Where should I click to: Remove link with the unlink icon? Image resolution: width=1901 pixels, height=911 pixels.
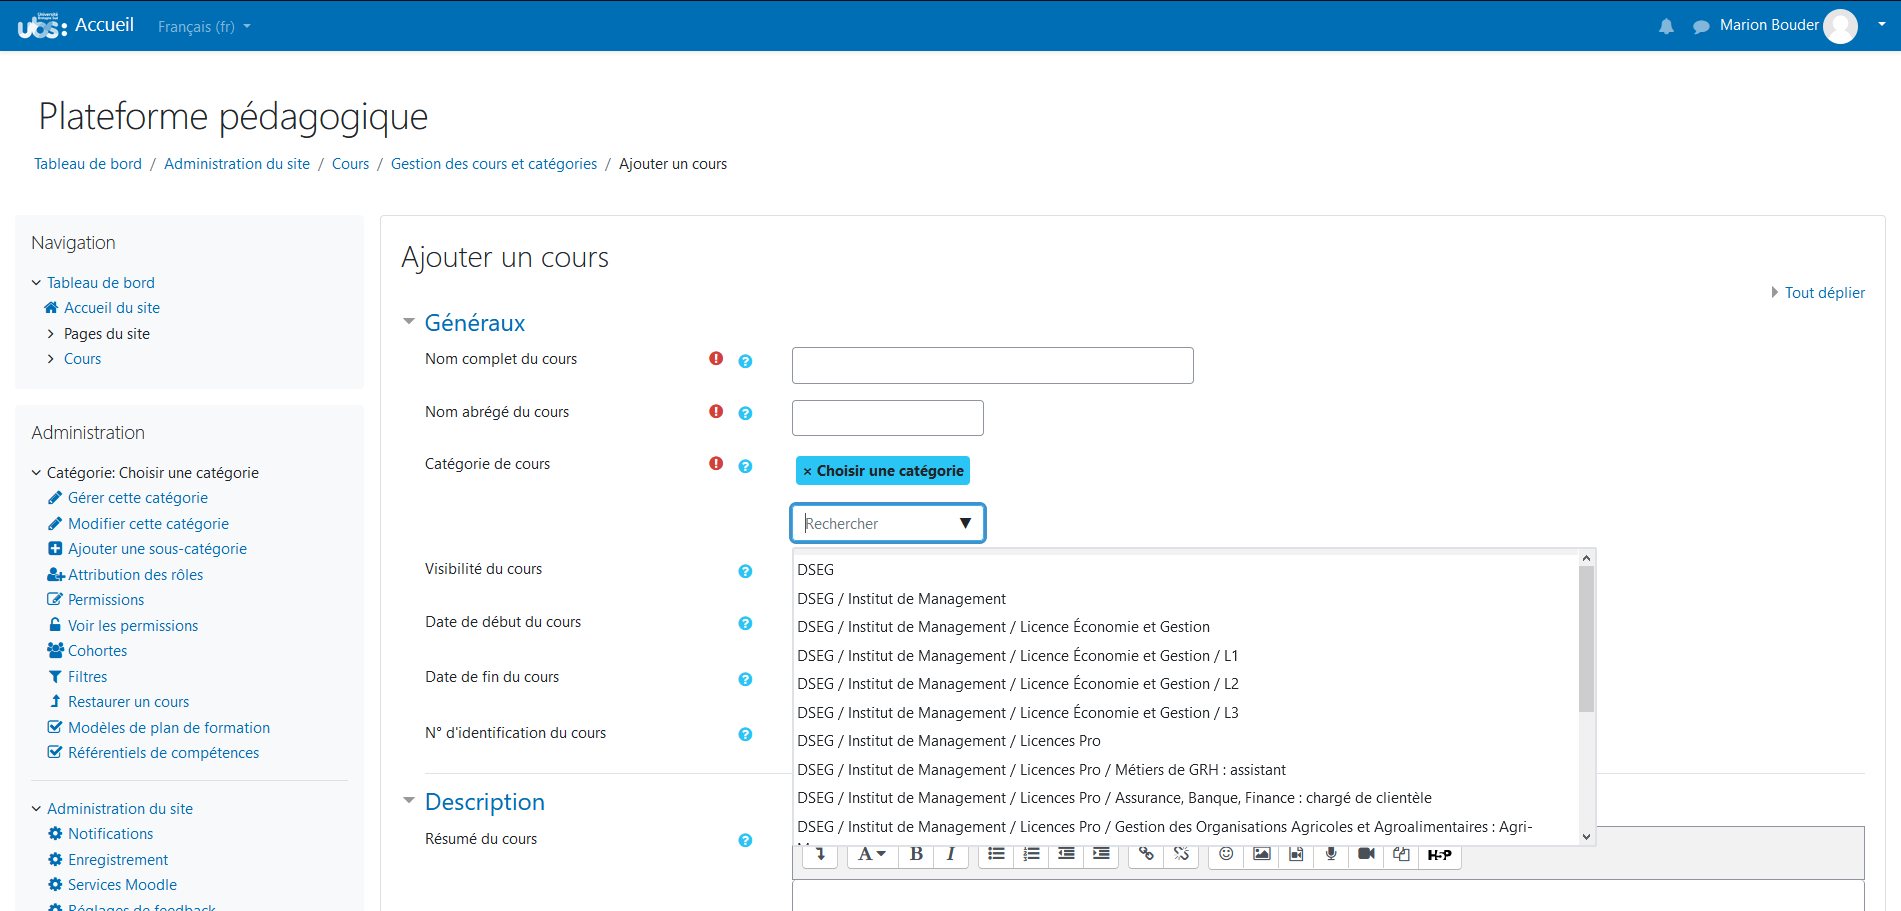tap(1181, 855)
